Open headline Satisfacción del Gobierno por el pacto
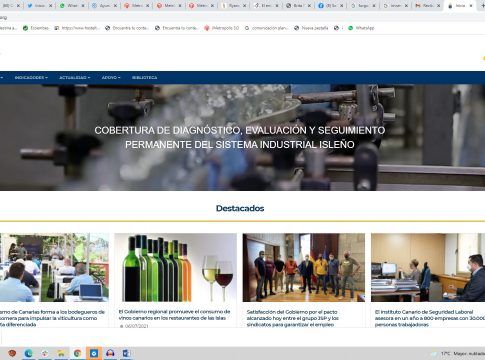The height and width of the screenshot is (360, 485). [x=292, y=318]
